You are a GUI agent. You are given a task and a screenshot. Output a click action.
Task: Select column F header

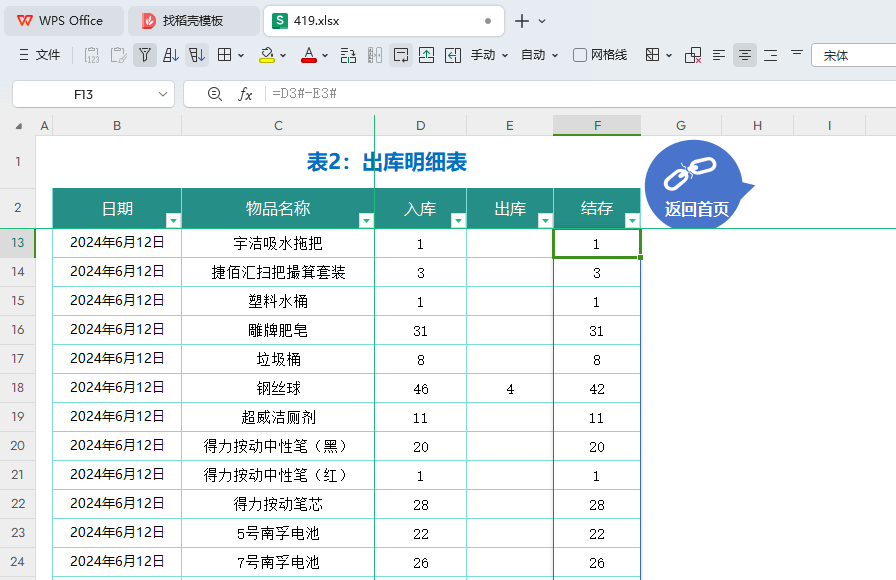click(x=597, y=126)
